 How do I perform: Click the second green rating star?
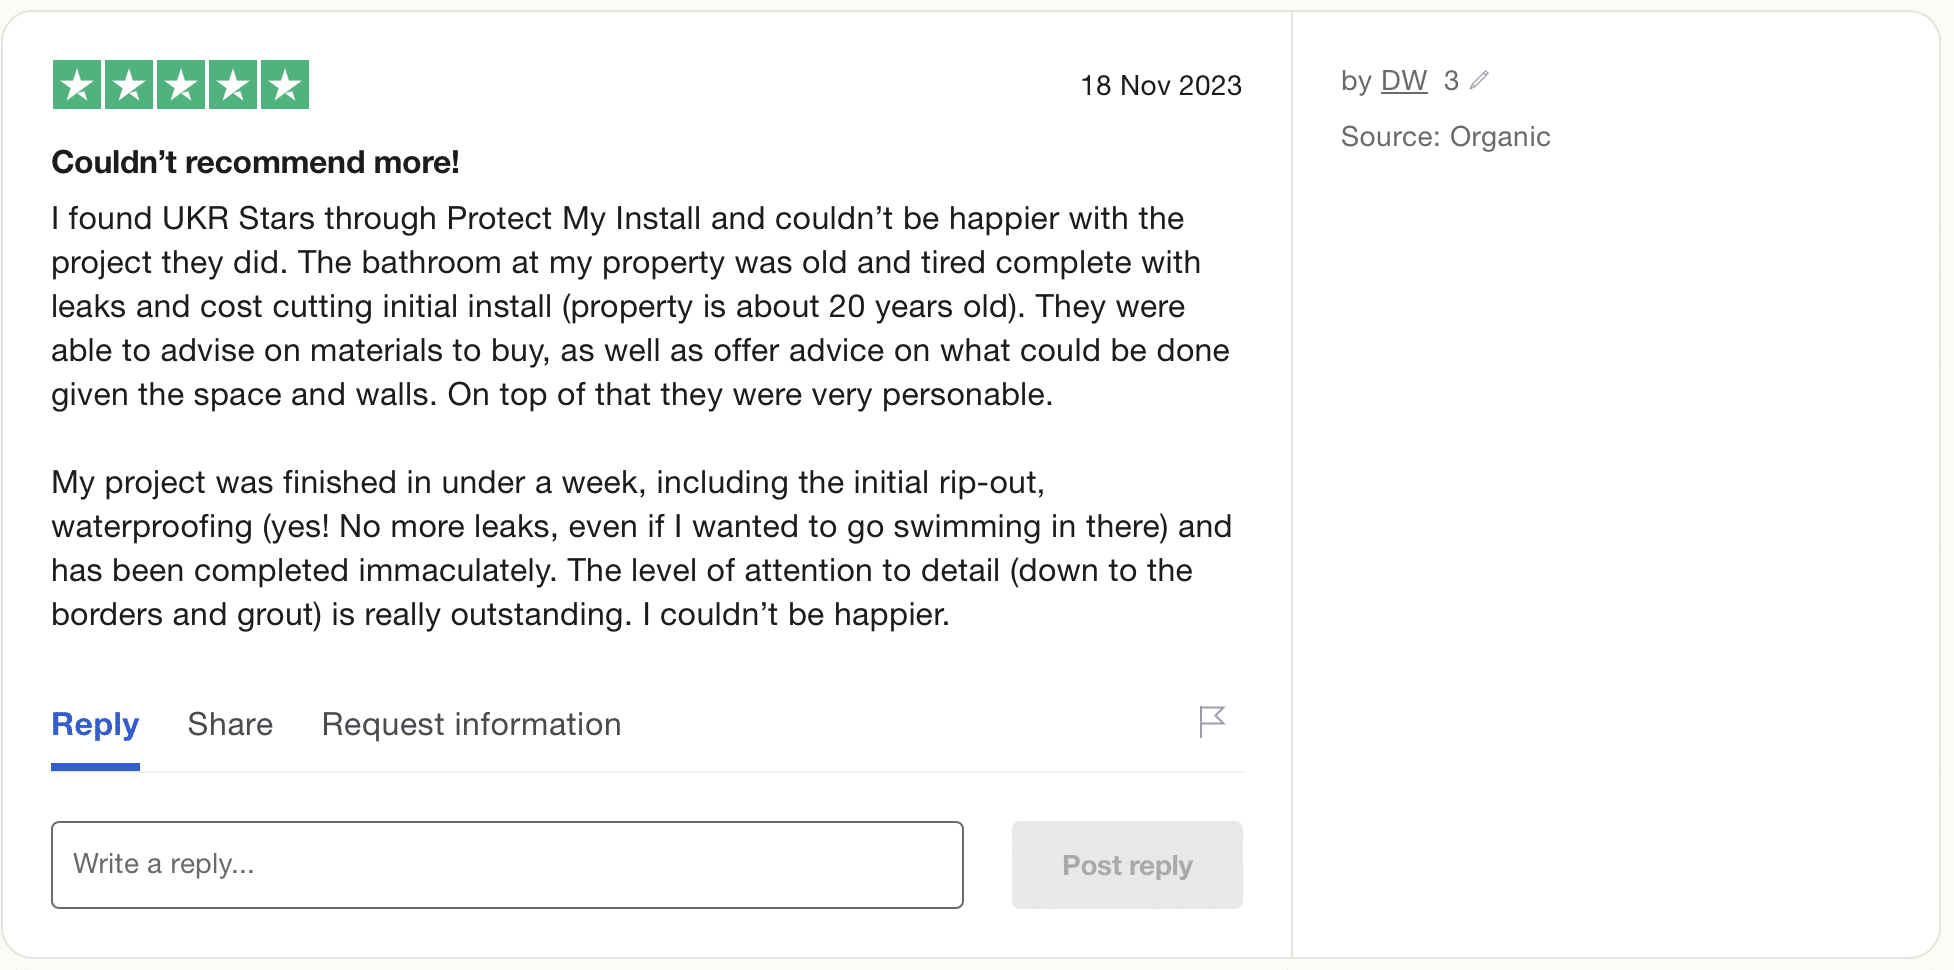(129, 85)
